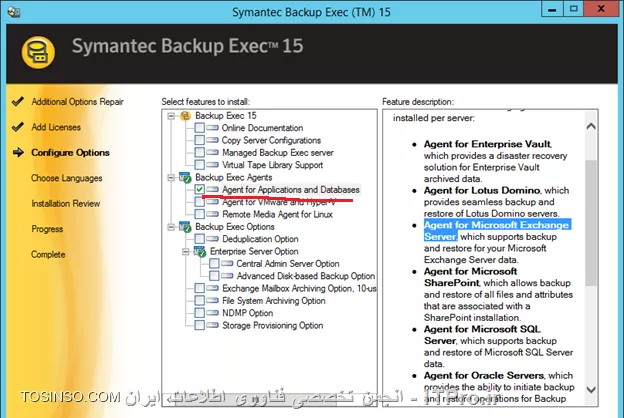Click drive icon beside Advanced Disk-based Backup
The image size is (624, 418).
(x=227, y=276)
